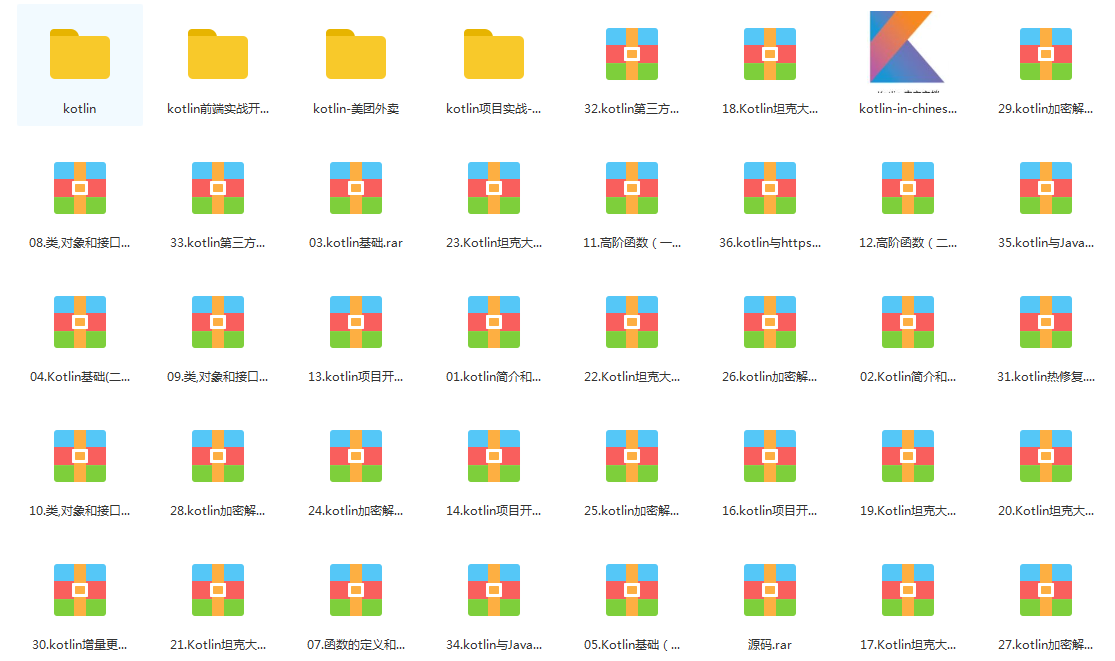Viewport: 1115px width, 661px height.
Task: Click the 11.高阶函数（一... archive icon
Action: coord(631,188)
